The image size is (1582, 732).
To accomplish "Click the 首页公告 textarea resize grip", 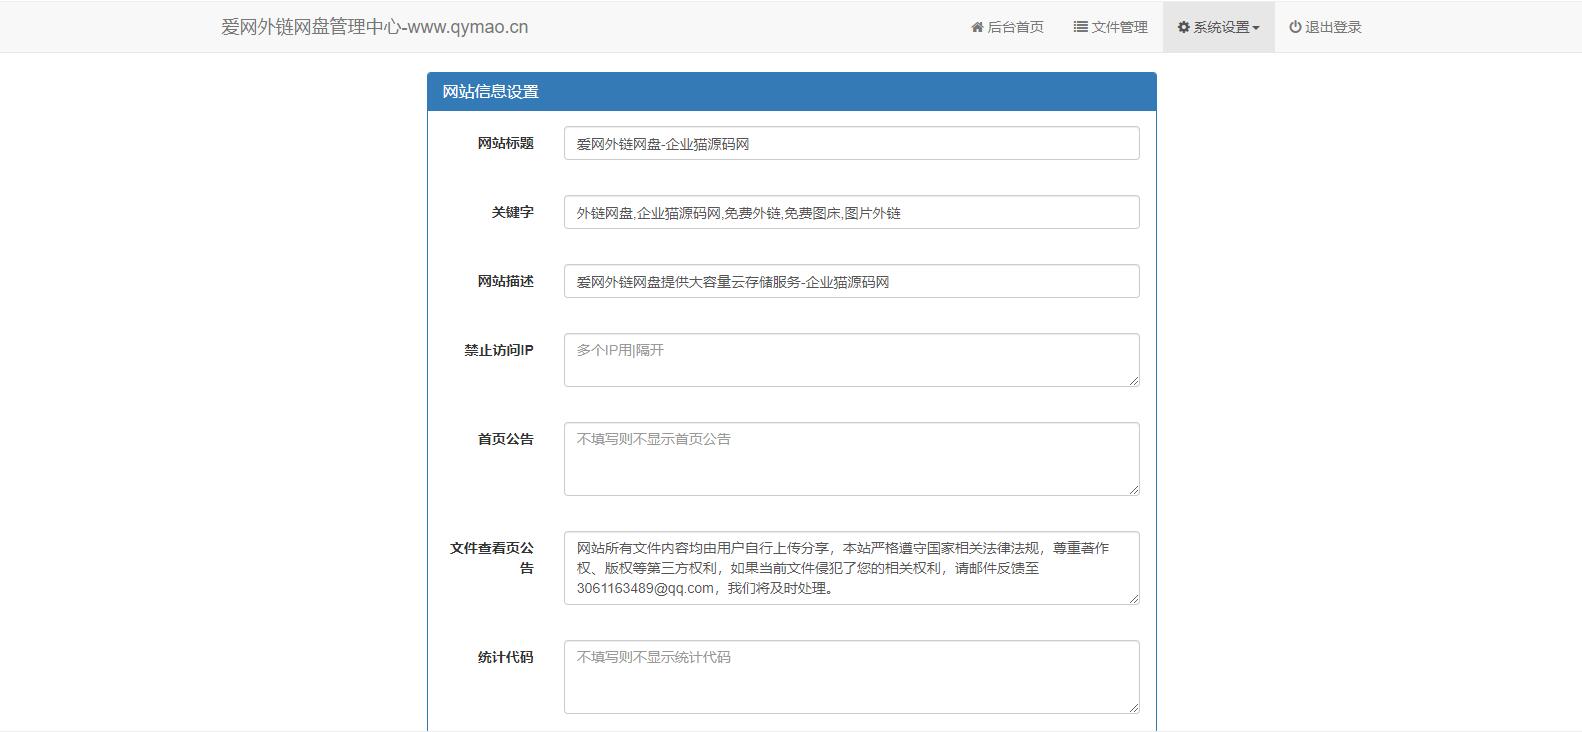I will tap(1134, 490).
